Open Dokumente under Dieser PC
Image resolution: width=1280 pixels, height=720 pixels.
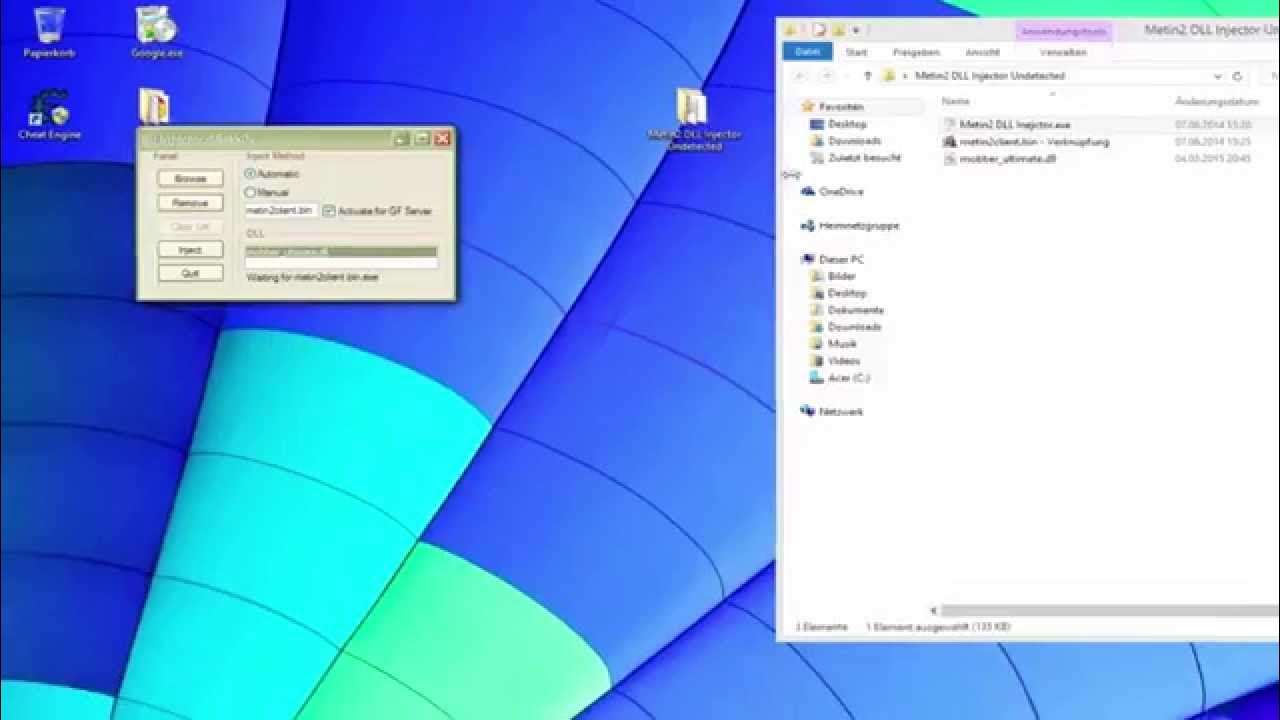[855, 310]
